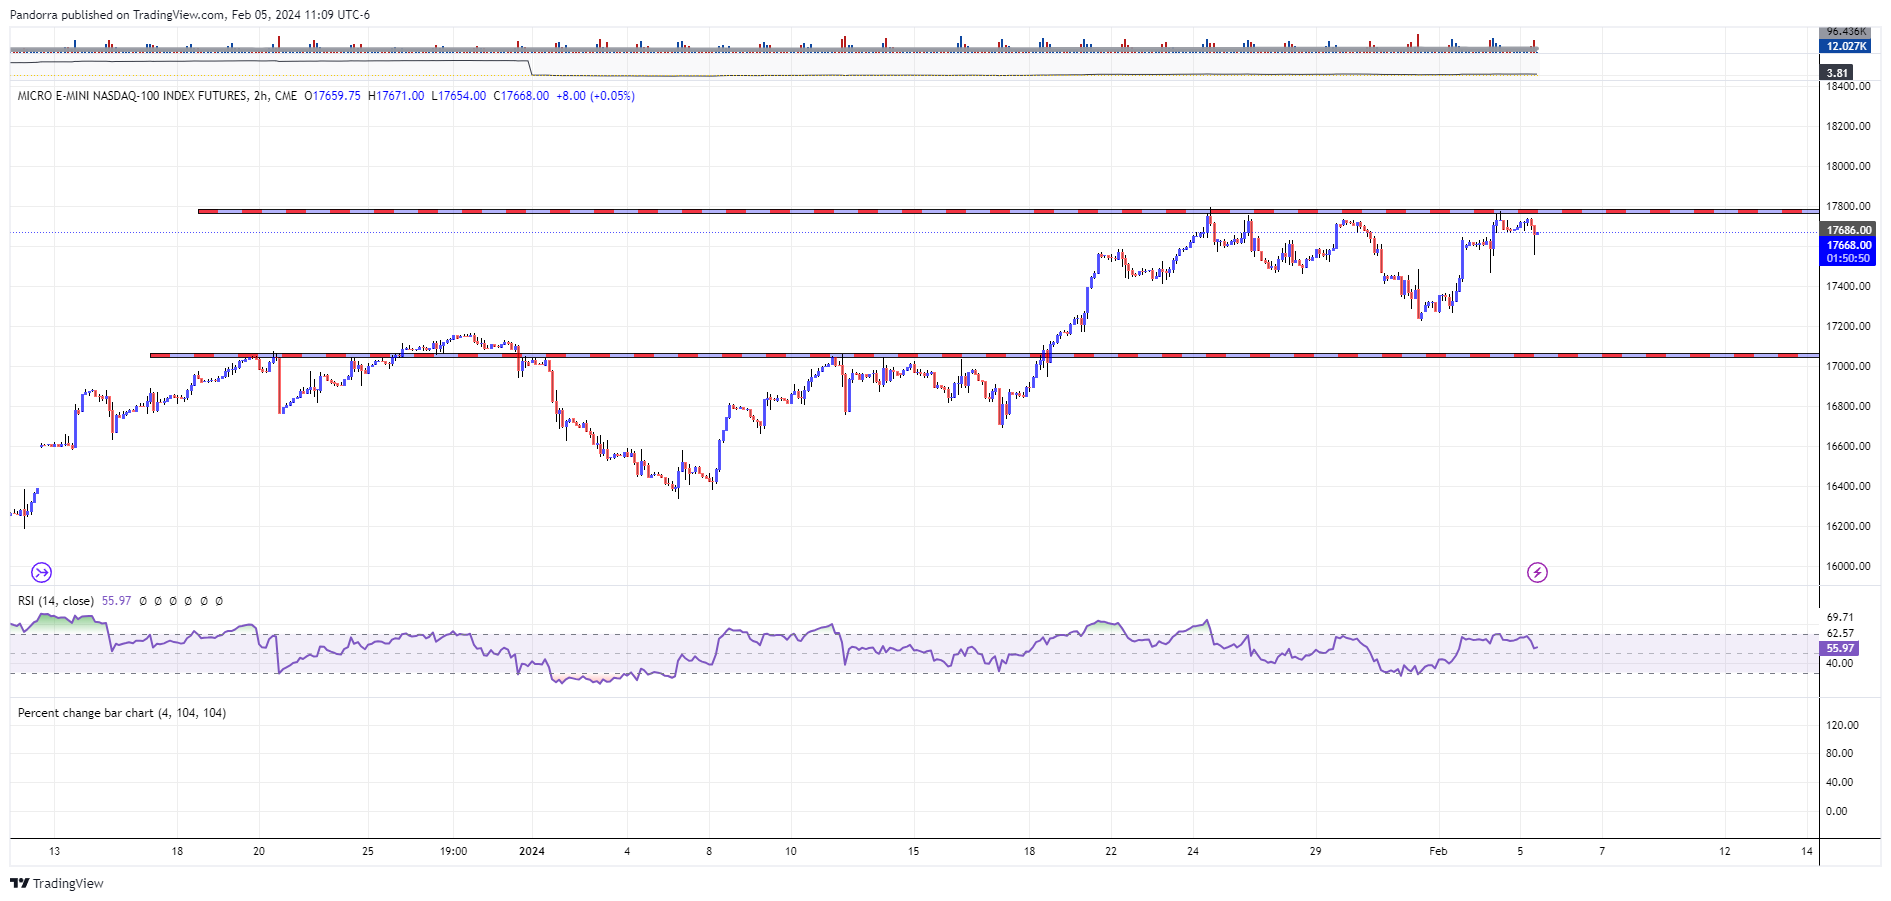Screen dimensions: 1891x901
Task: Click the 14 date label on the time axis
Action: 1807,851
